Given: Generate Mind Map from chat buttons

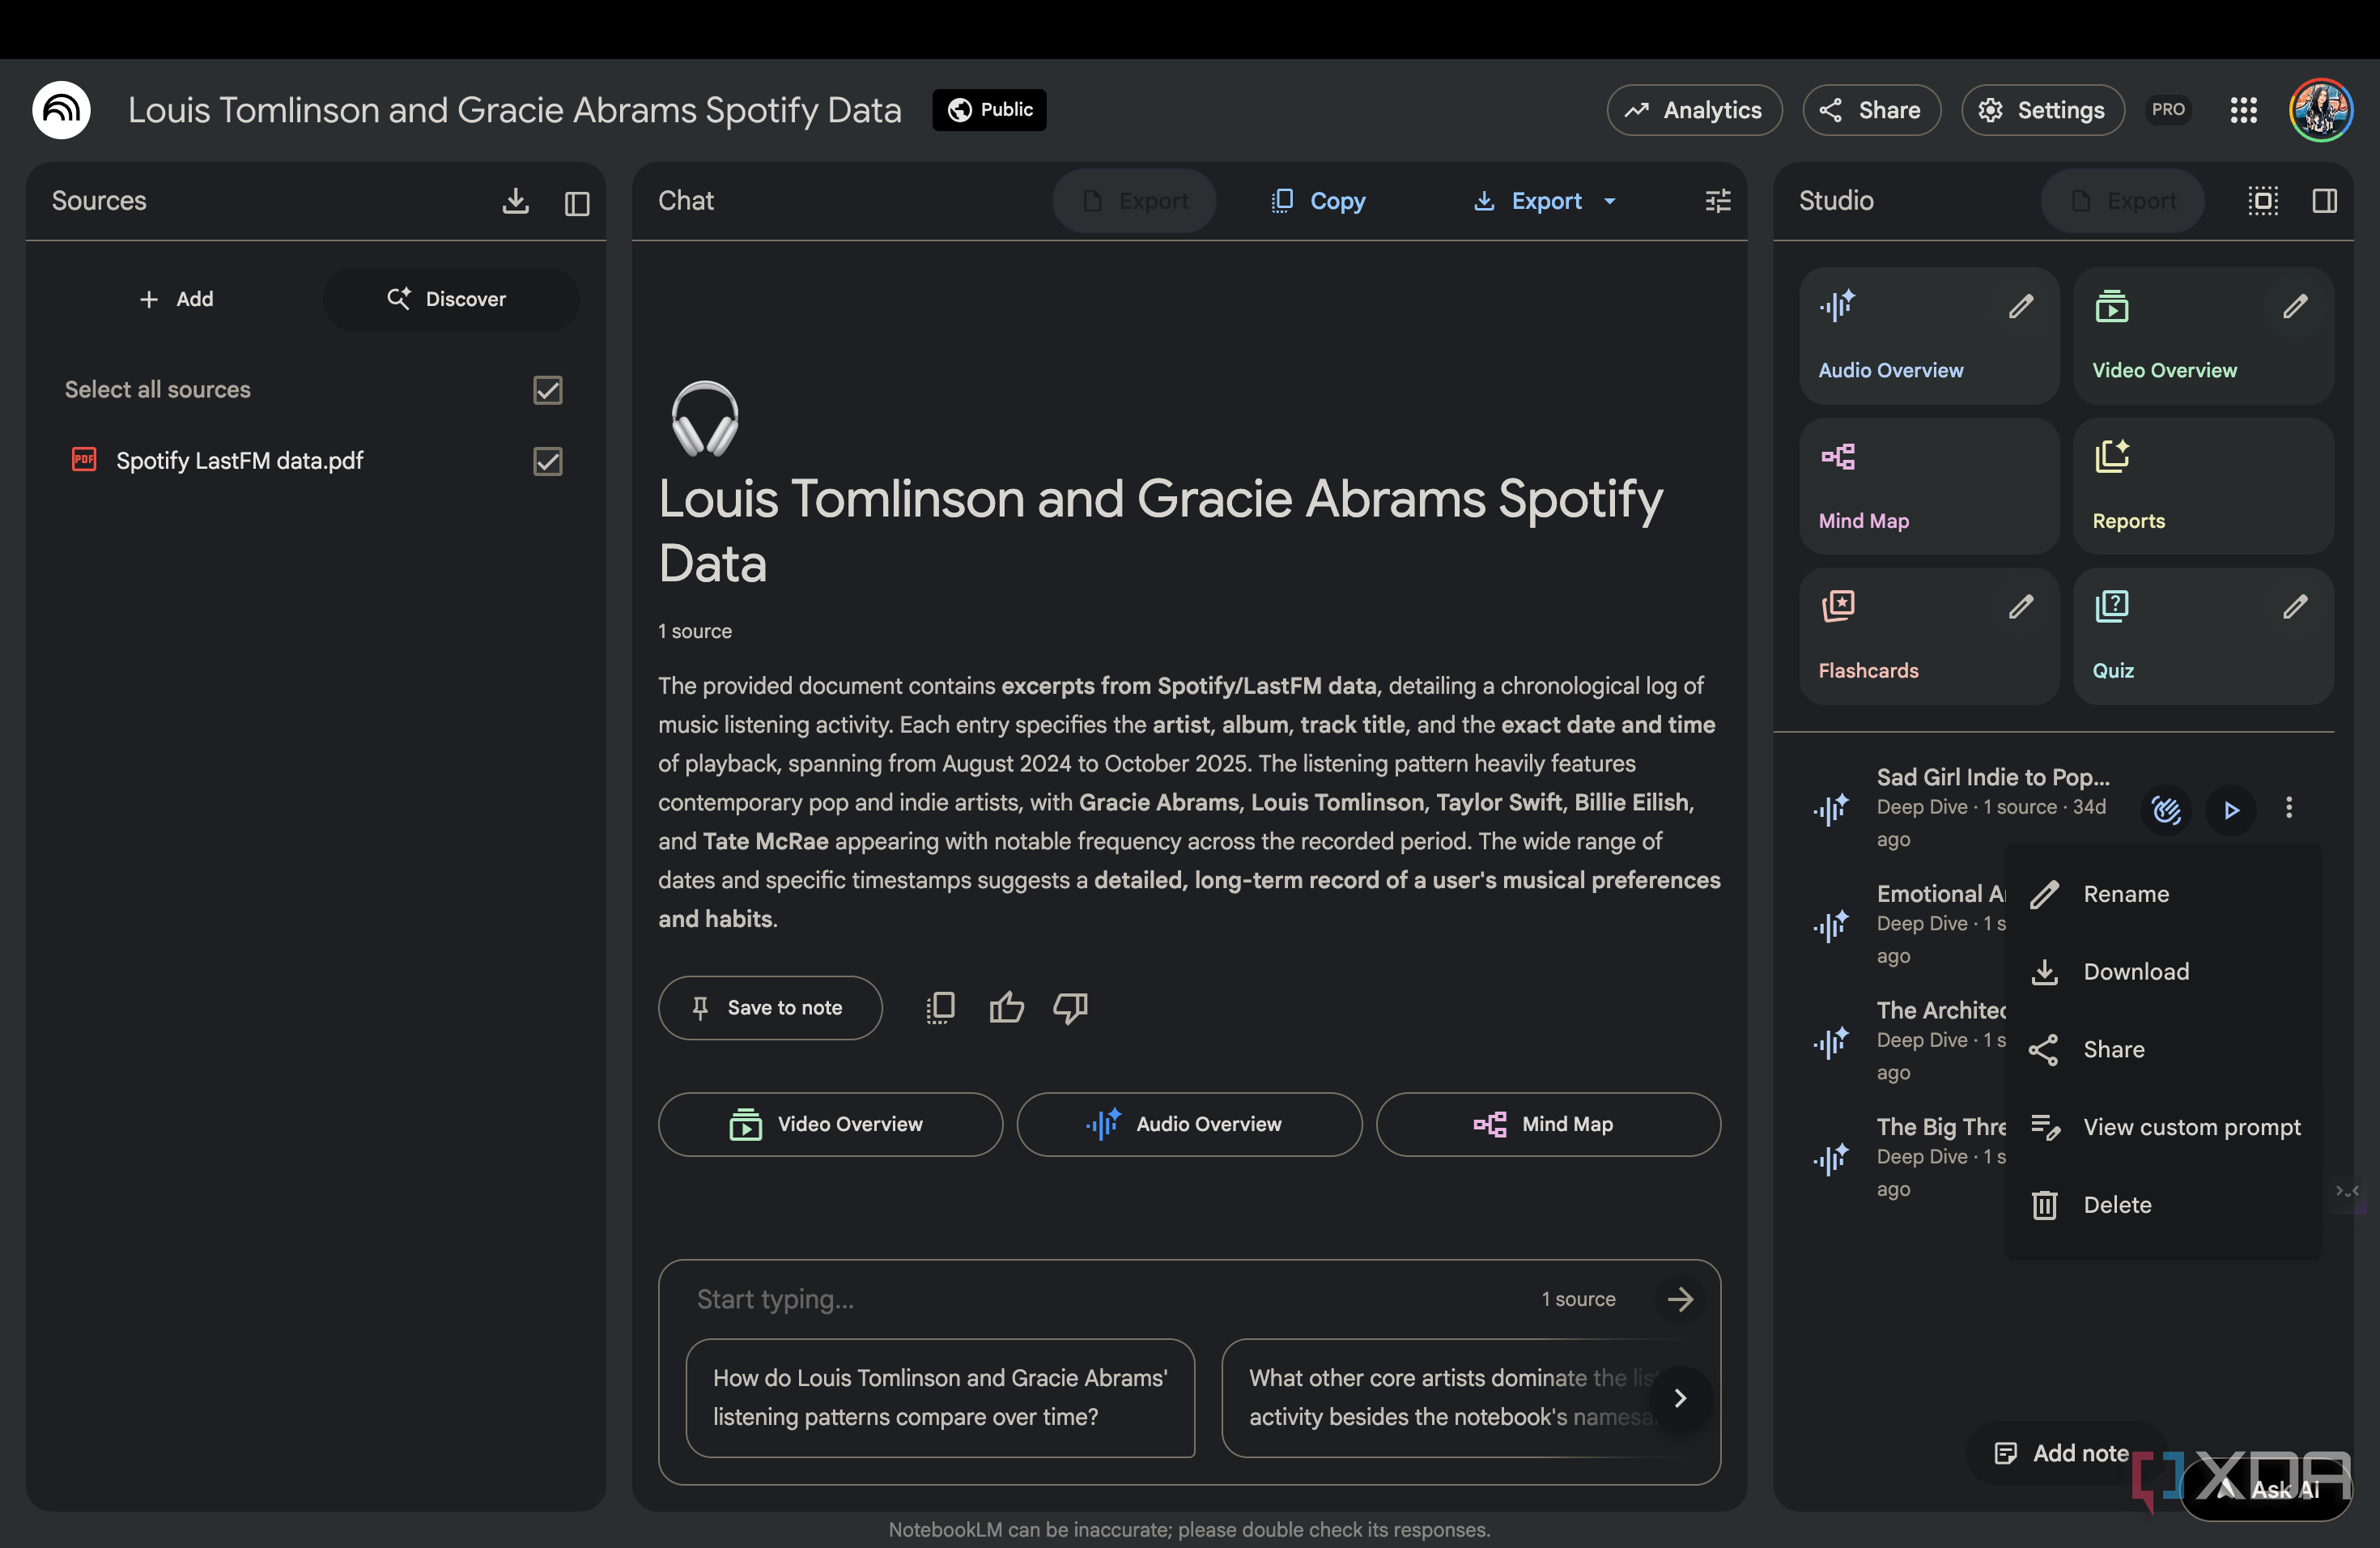Looking at the screenshot, I should point(1547,1124).
